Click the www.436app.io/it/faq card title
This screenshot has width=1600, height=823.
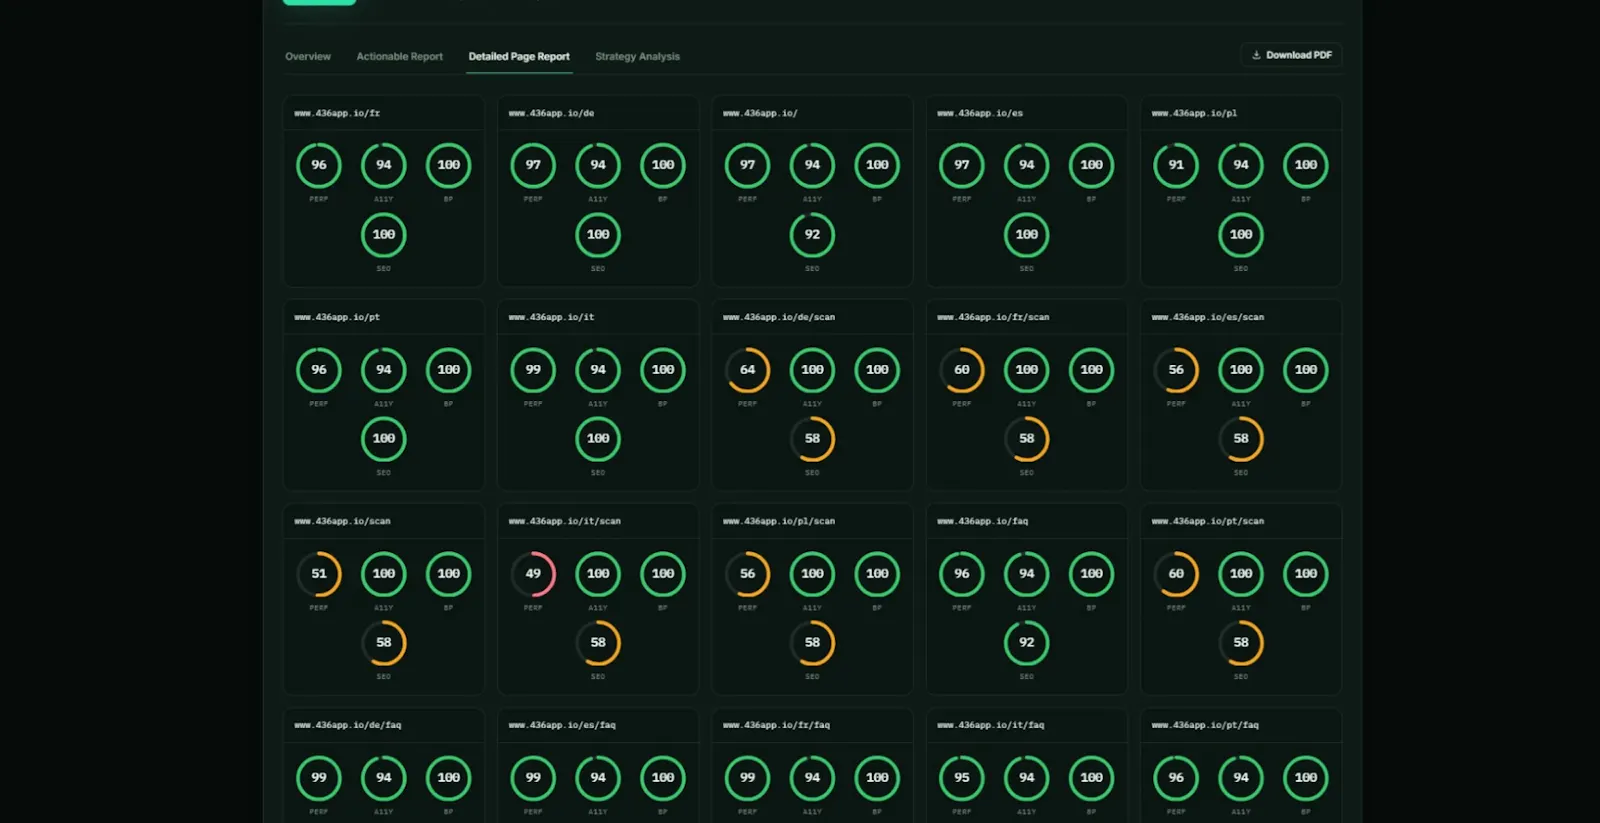[990, 725]
